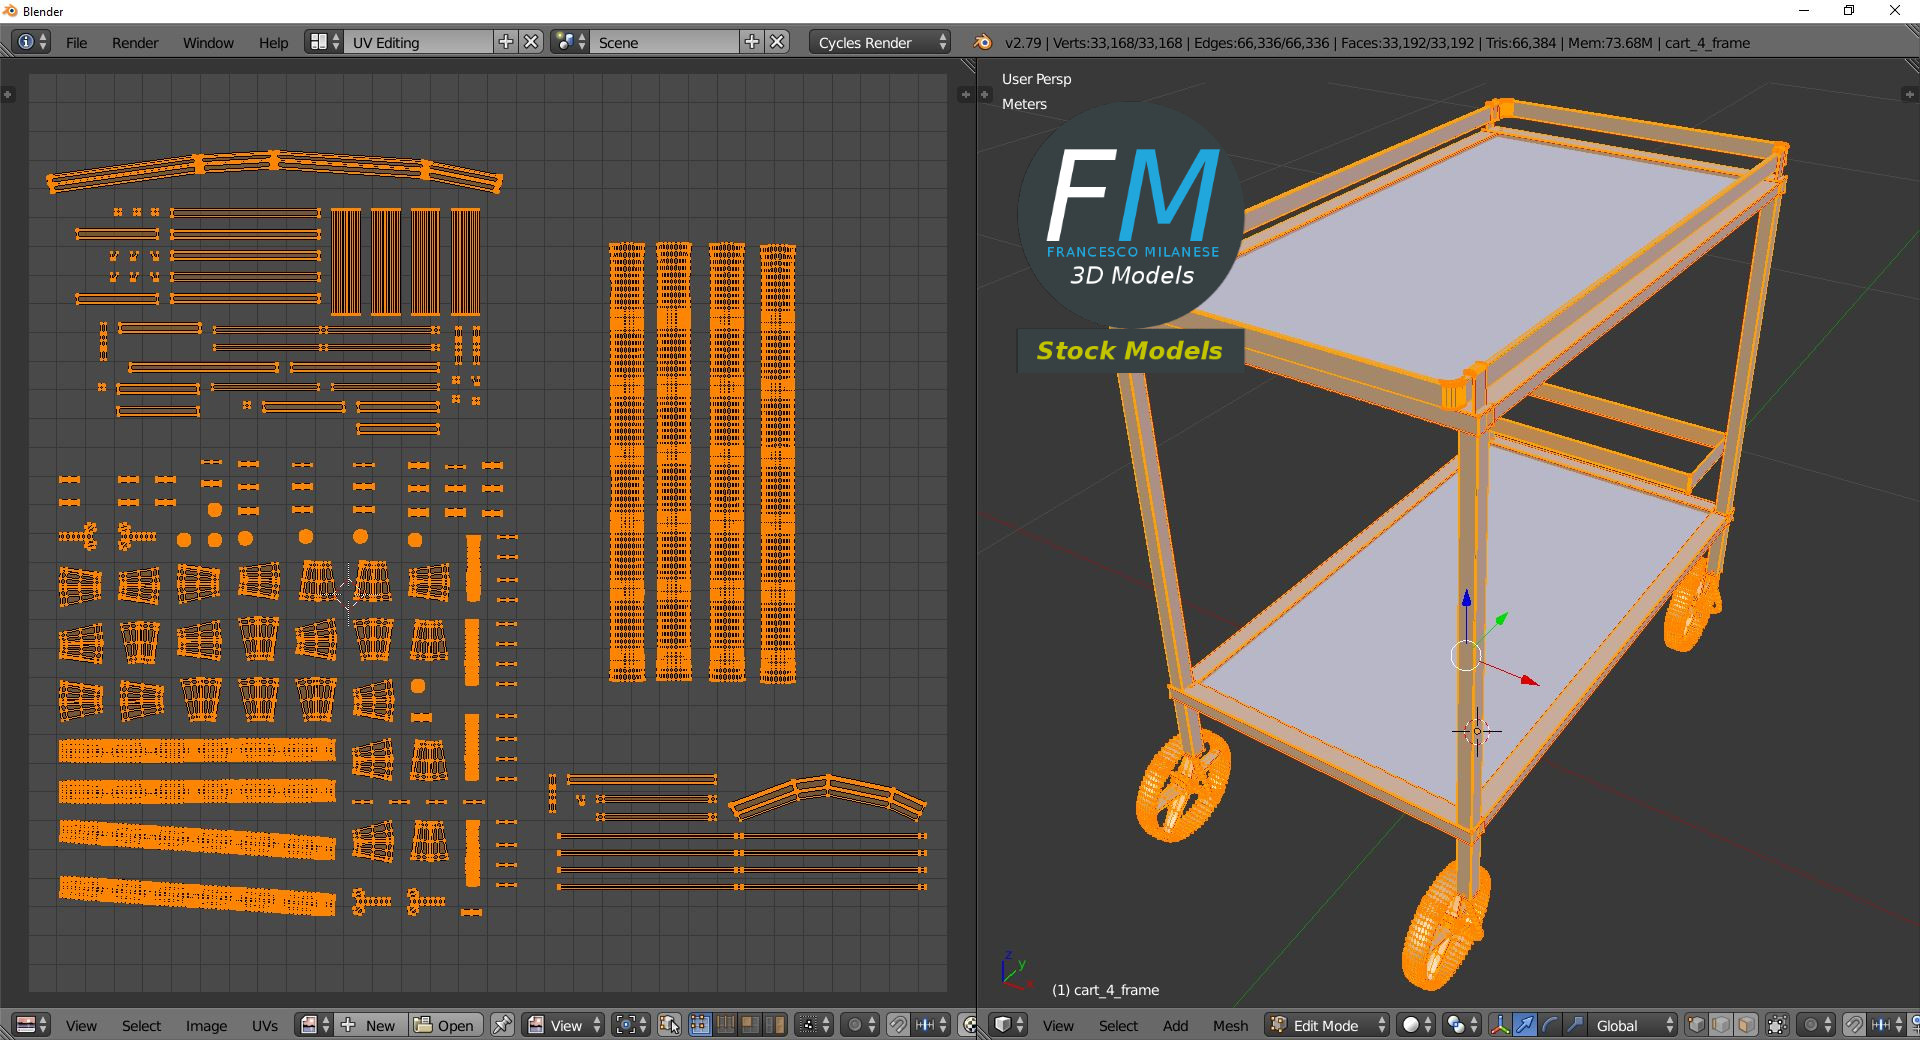Click the blue Z axis manipulator arrow
Image resolution: width=1920 pixels, height=1040 pixels.
(x=1466, y=598)
